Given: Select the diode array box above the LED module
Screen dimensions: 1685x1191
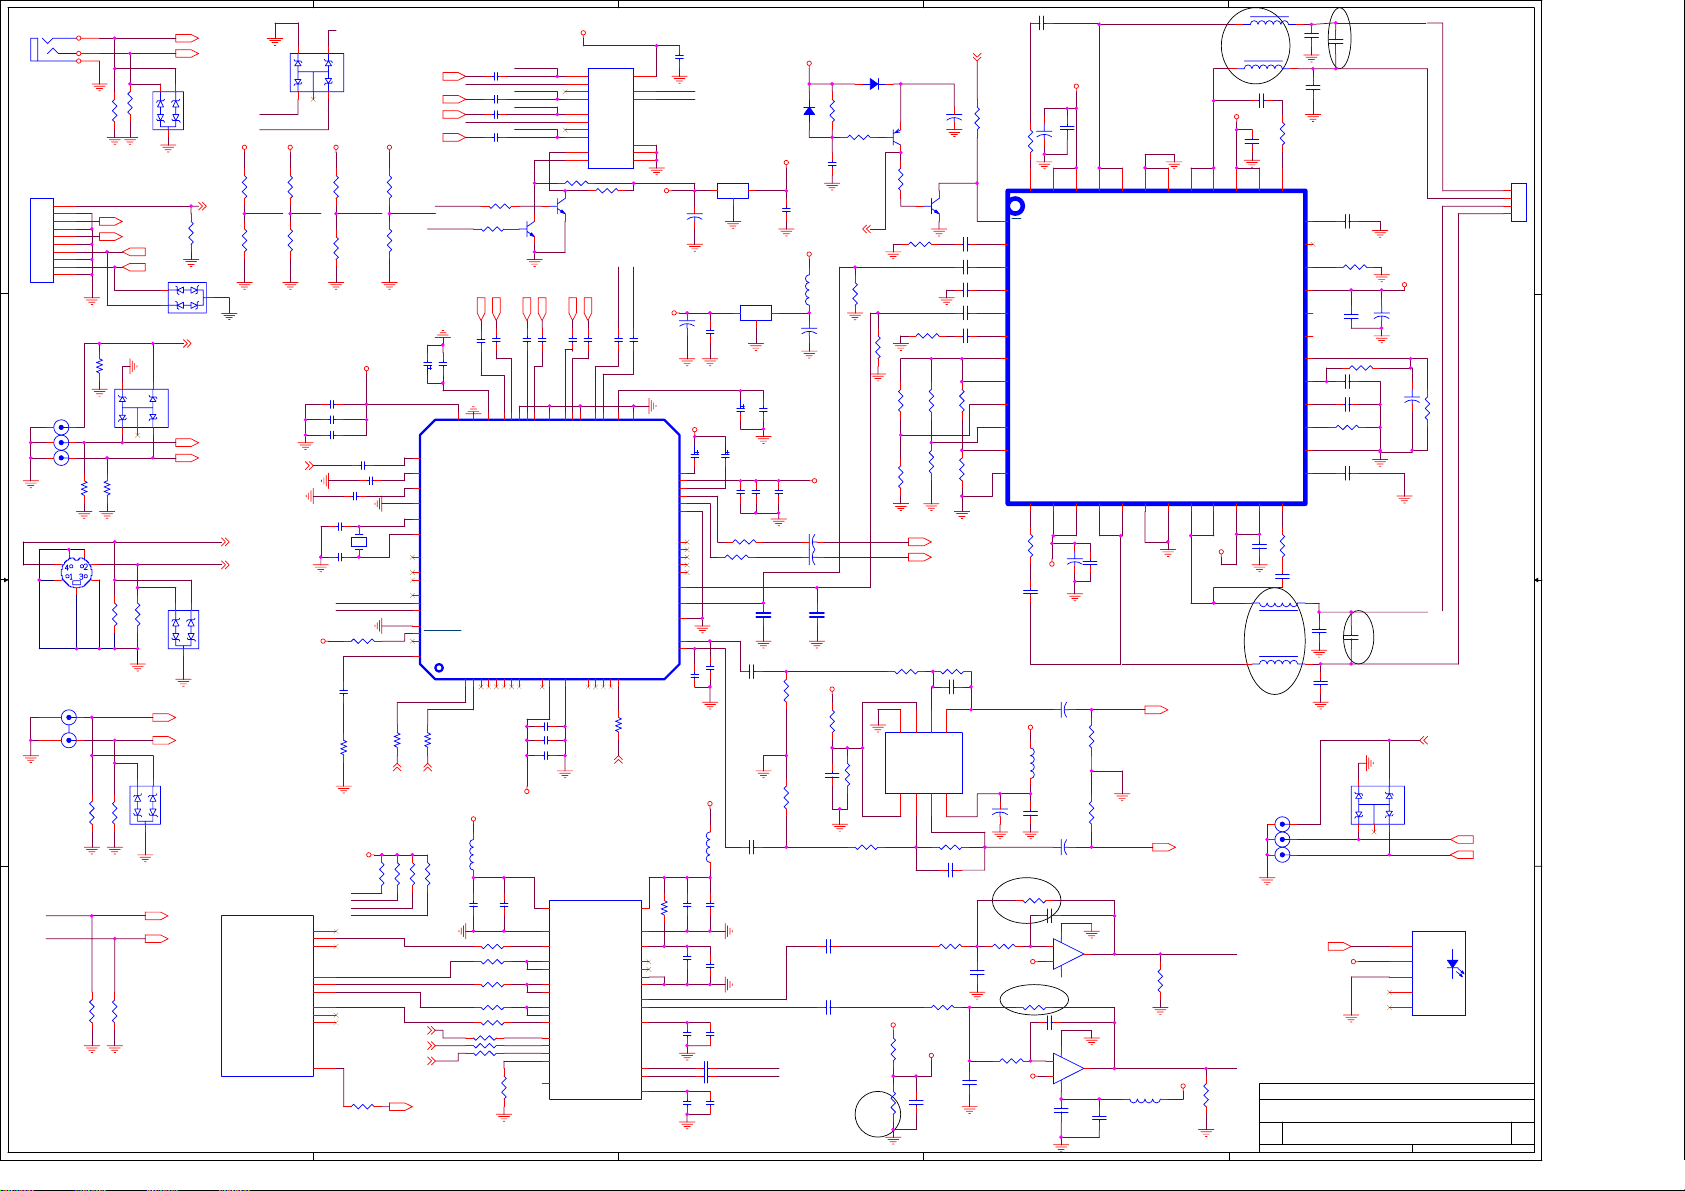Looking at the screenshot, I should tap(1377, 805).
